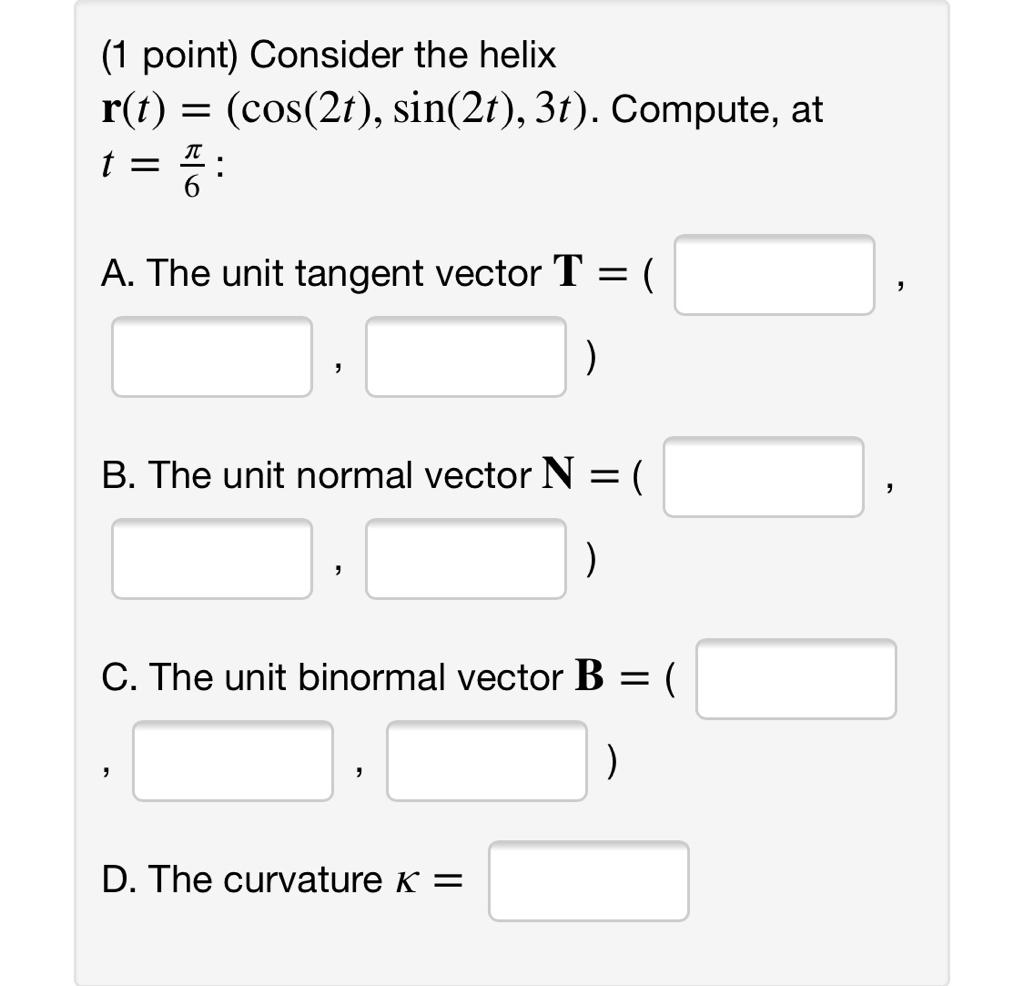Click the third unit tangent vector T input field

point(464,356)
